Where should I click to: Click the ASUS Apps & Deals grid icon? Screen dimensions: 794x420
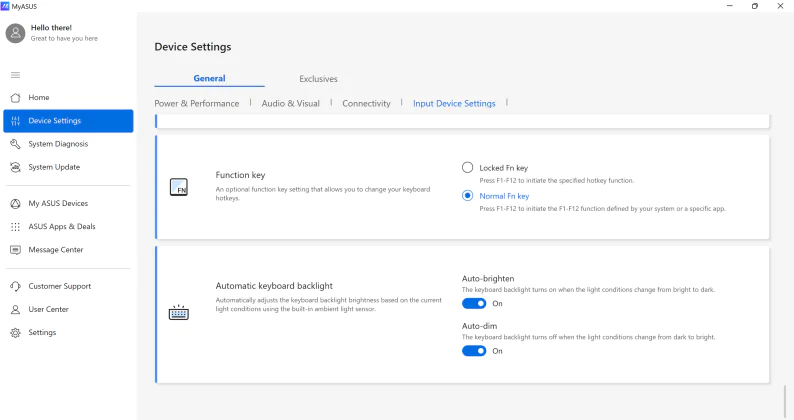[16, 226]
